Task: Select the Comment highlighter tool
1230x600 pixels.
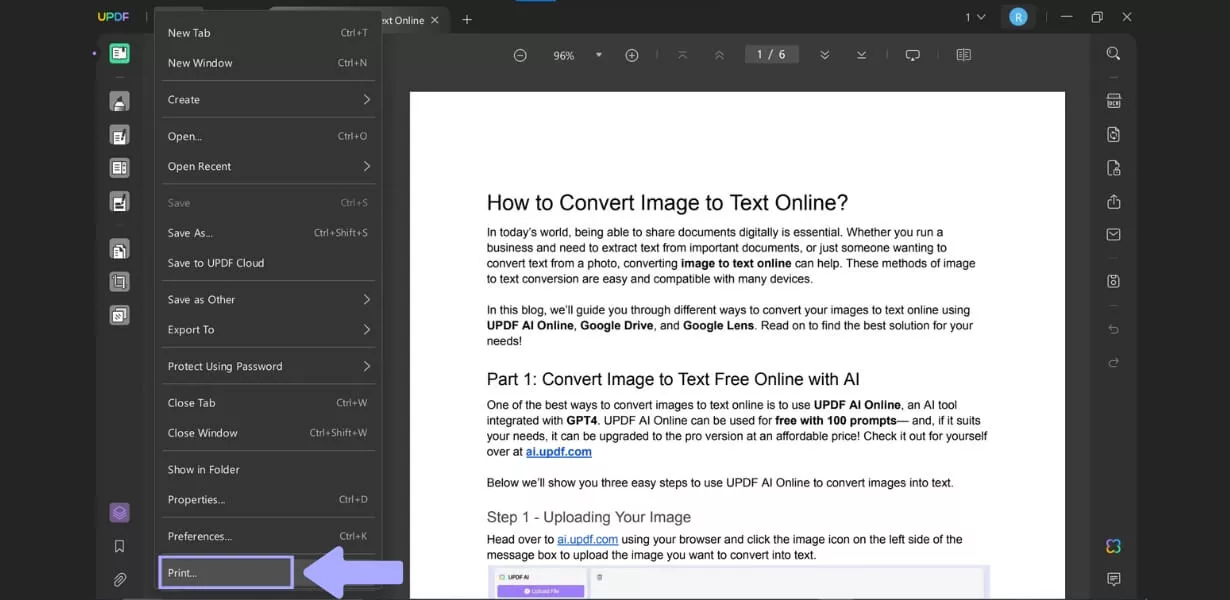Action: pyautogui.click(x=120, y=101)
